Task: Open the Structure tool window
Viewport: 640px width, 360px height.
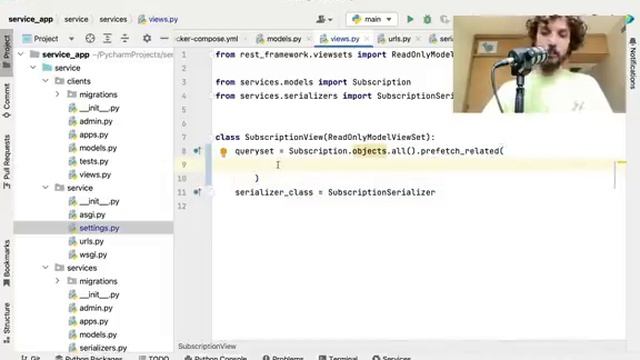Action: 7,323
